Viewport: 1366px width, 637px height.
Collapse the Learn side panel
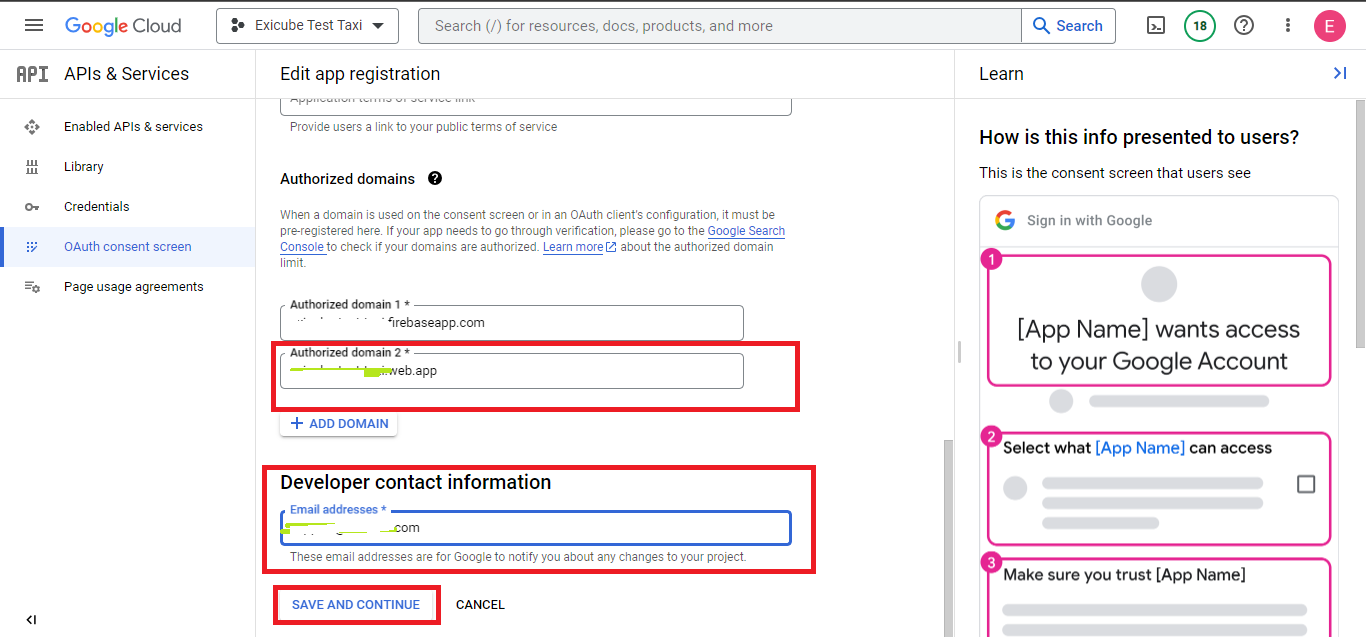(1340, 73)
